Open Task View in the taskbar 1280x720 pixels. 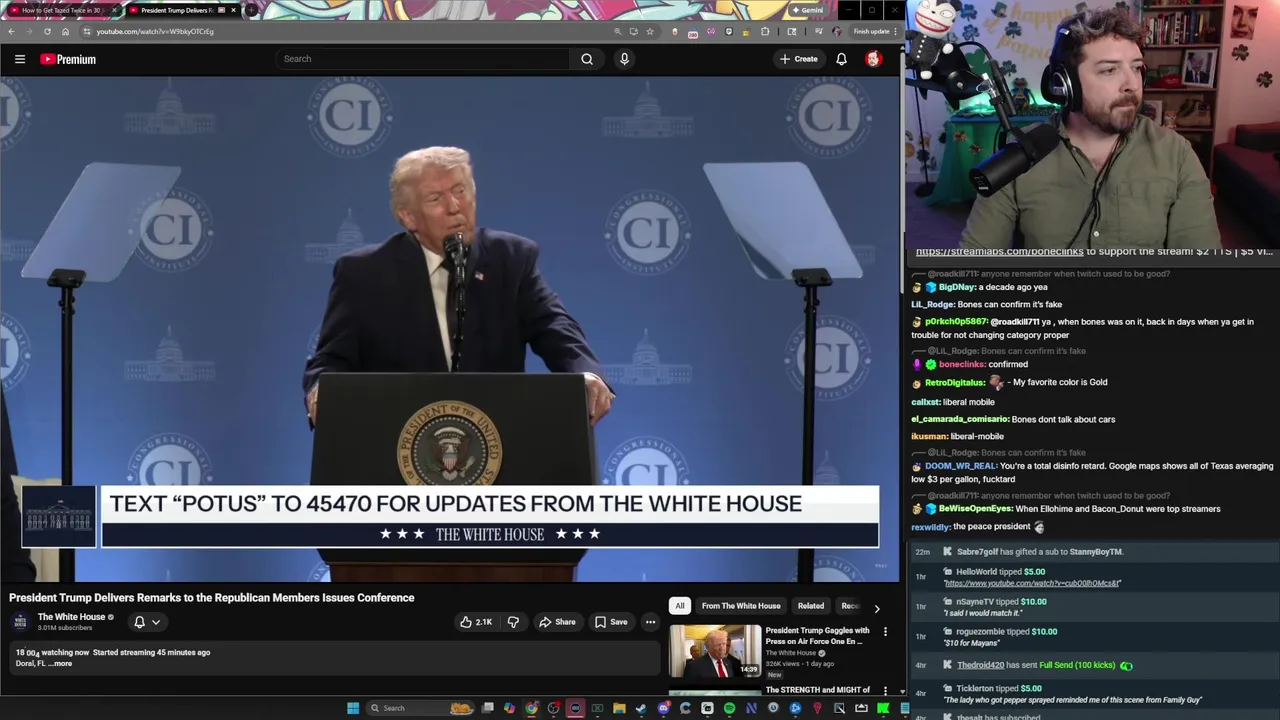[x=487, y=708]
